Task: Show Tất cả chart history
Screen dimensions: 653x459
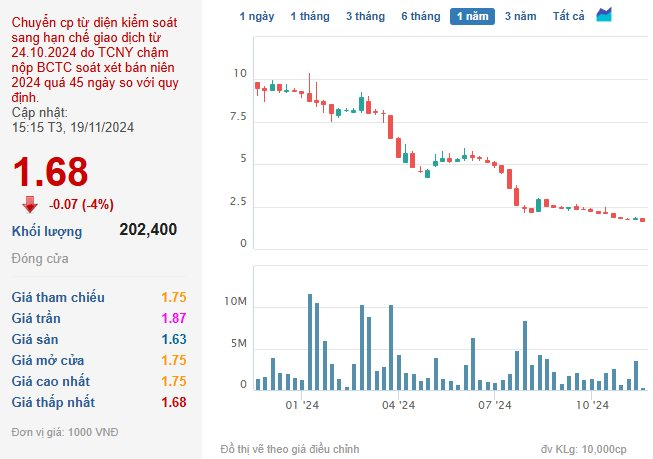Action: click(568, 16)
